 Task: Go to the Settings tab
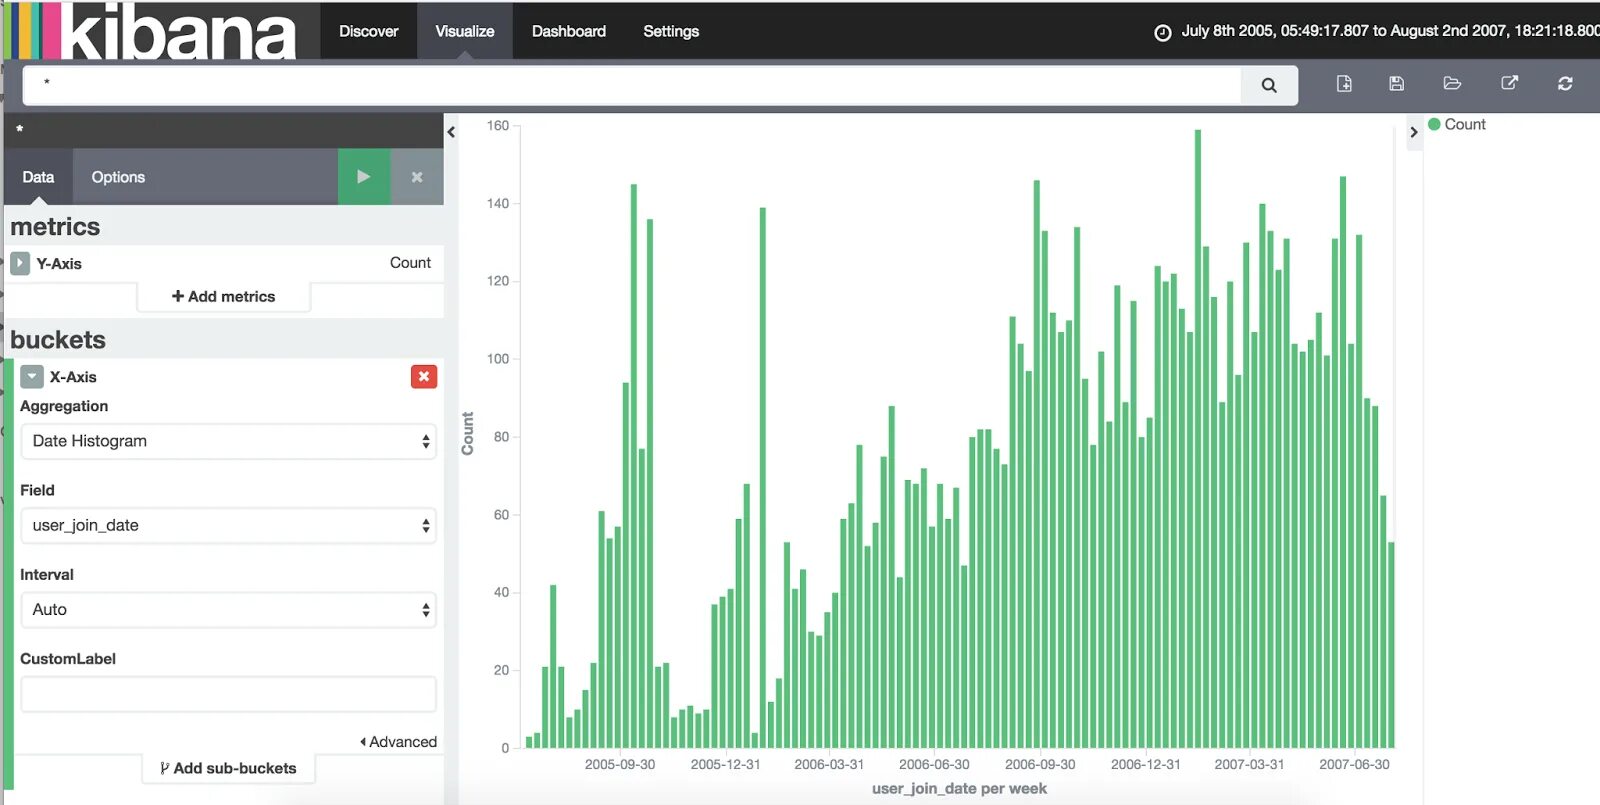point(671,31)
